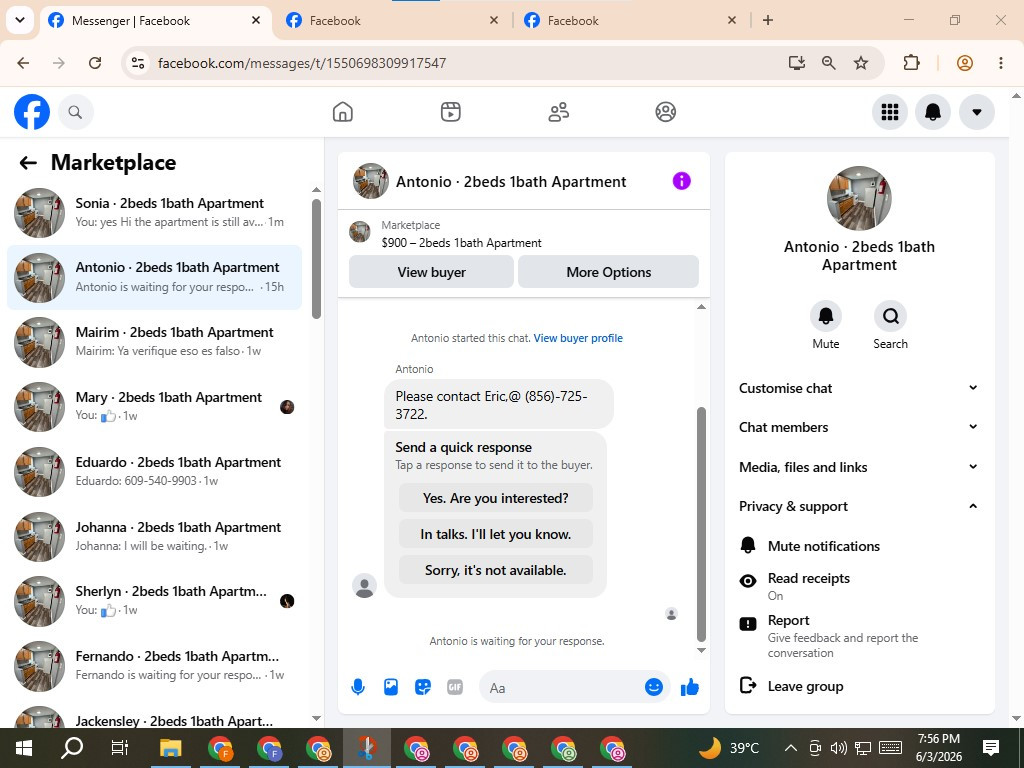The image size is (1024, 768).
Task: Go back from the Marketplace chat list
Action: 28,163
